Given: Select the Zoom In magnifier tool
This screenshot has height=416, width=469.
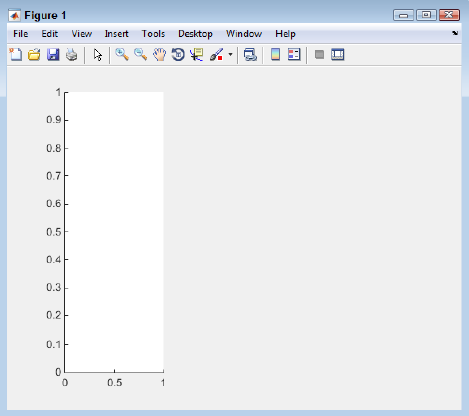Looking at the screenshot, I should 122,55.
